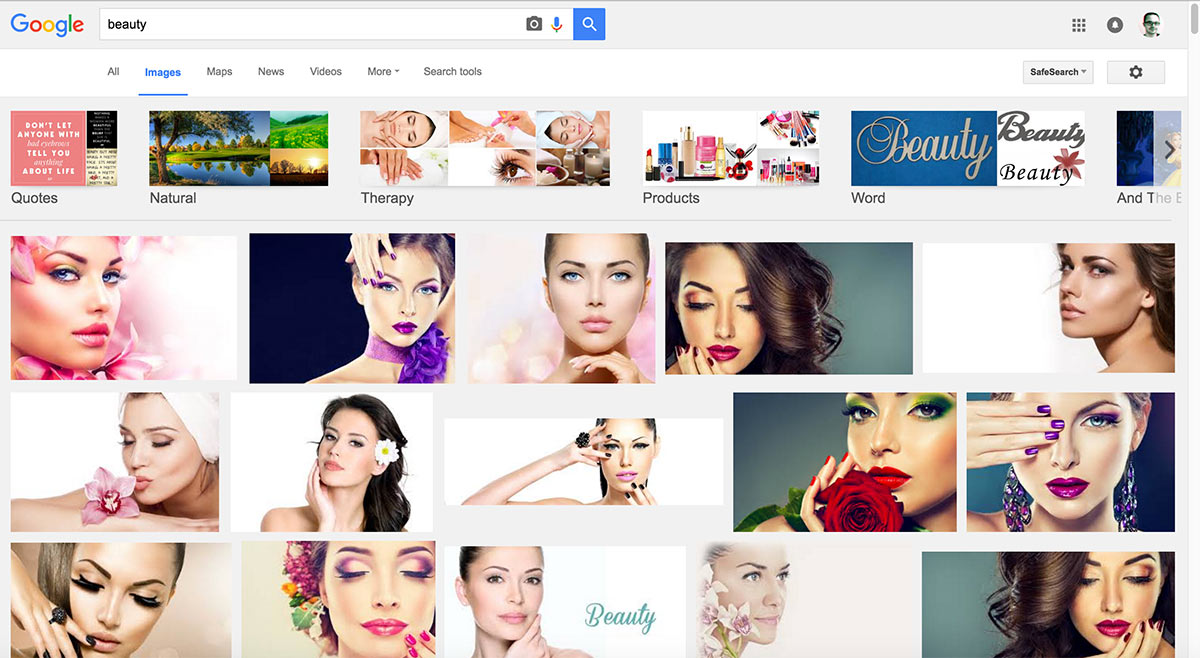Open the account profile picture

[x=1153, y=25]
